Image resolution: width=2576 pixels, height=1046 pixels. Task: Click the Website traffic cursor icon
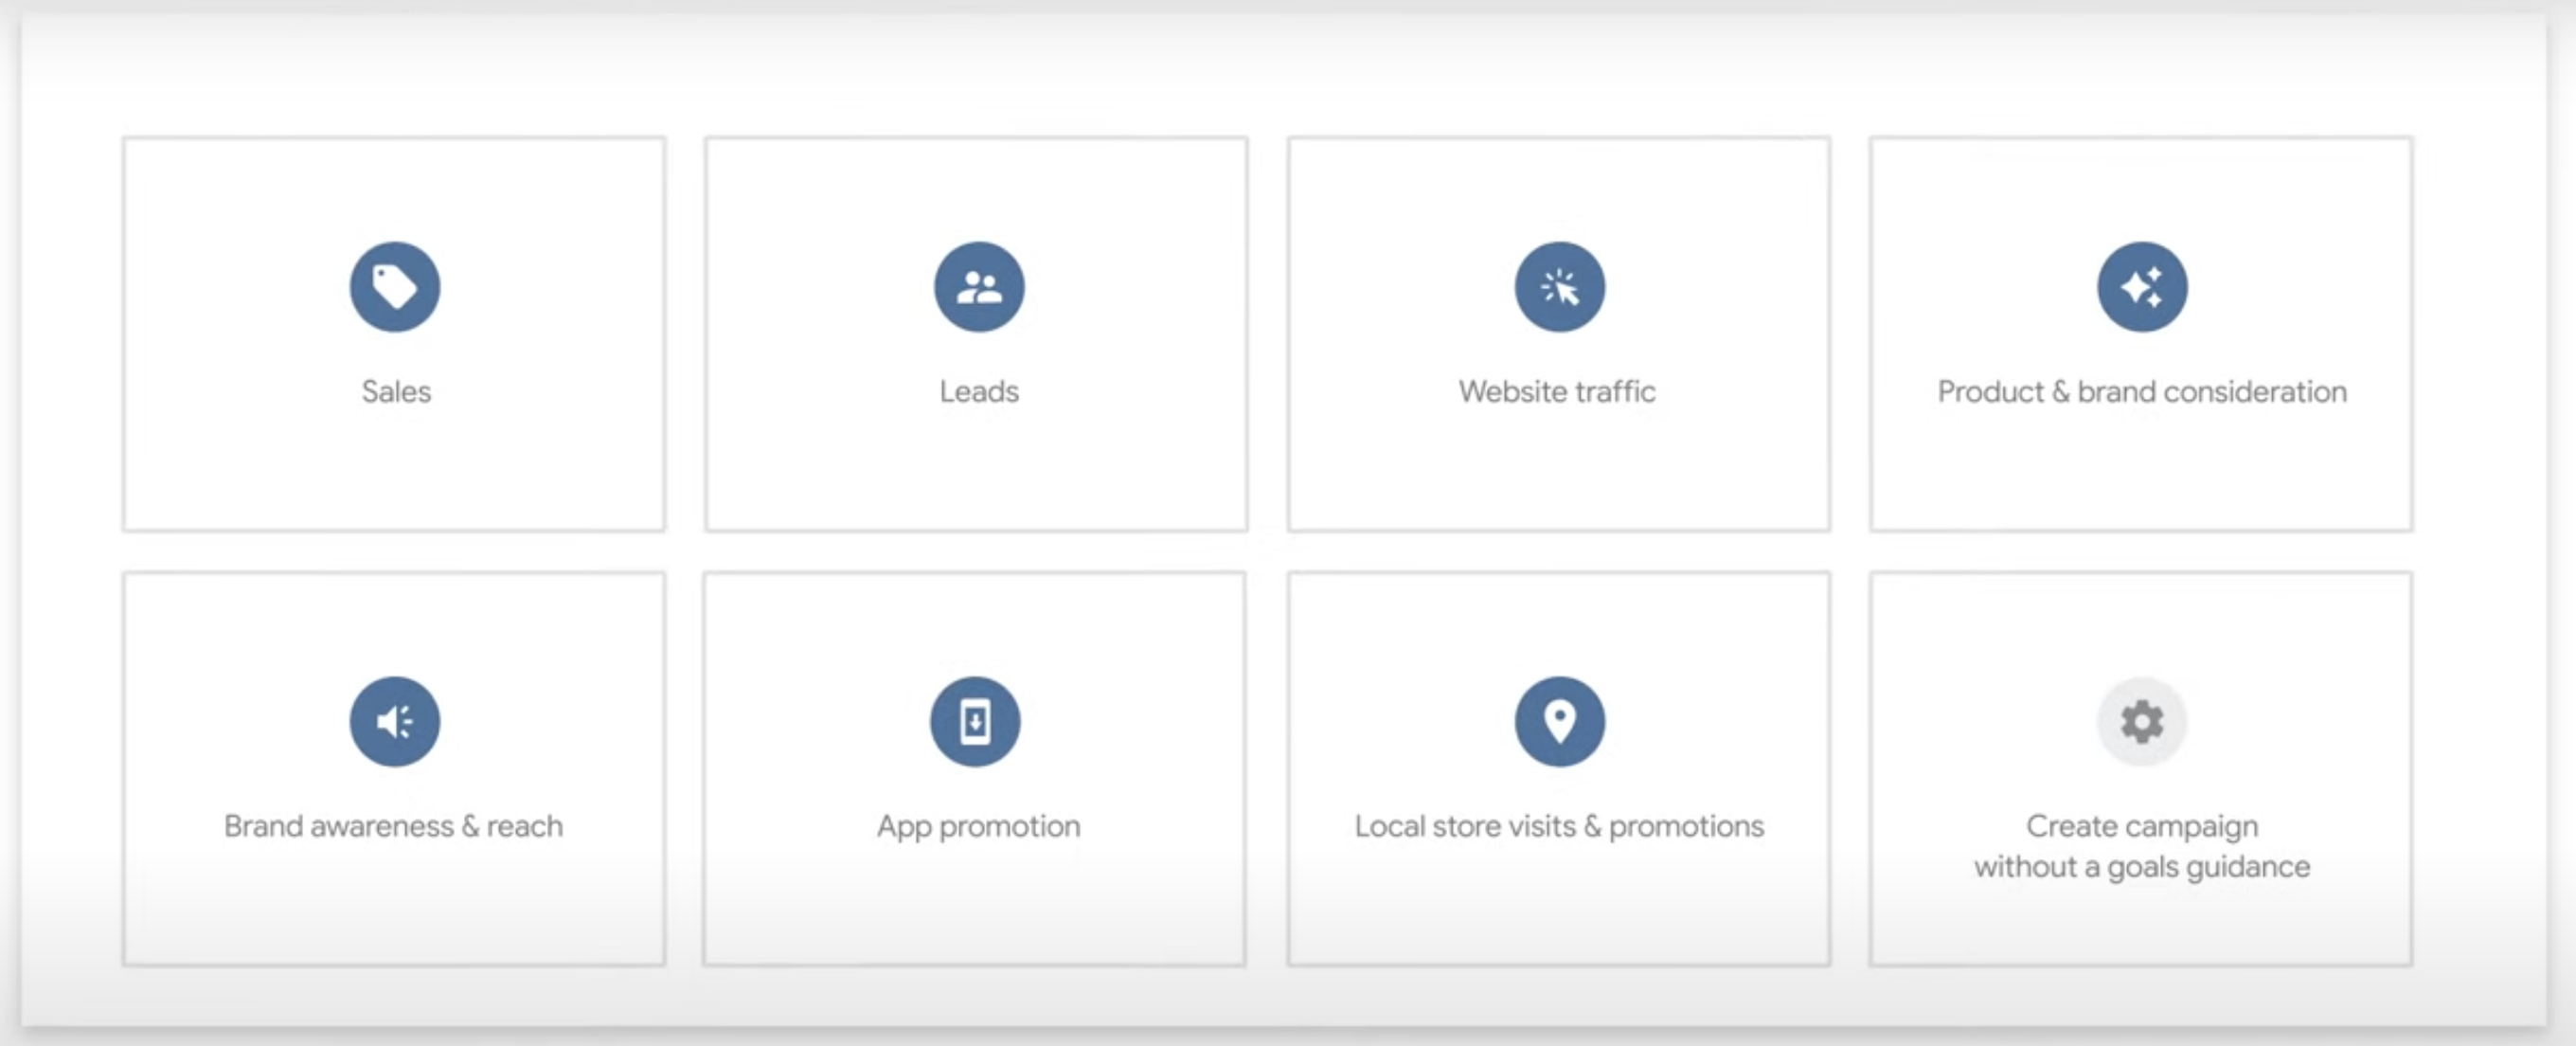click(1559, 287)
